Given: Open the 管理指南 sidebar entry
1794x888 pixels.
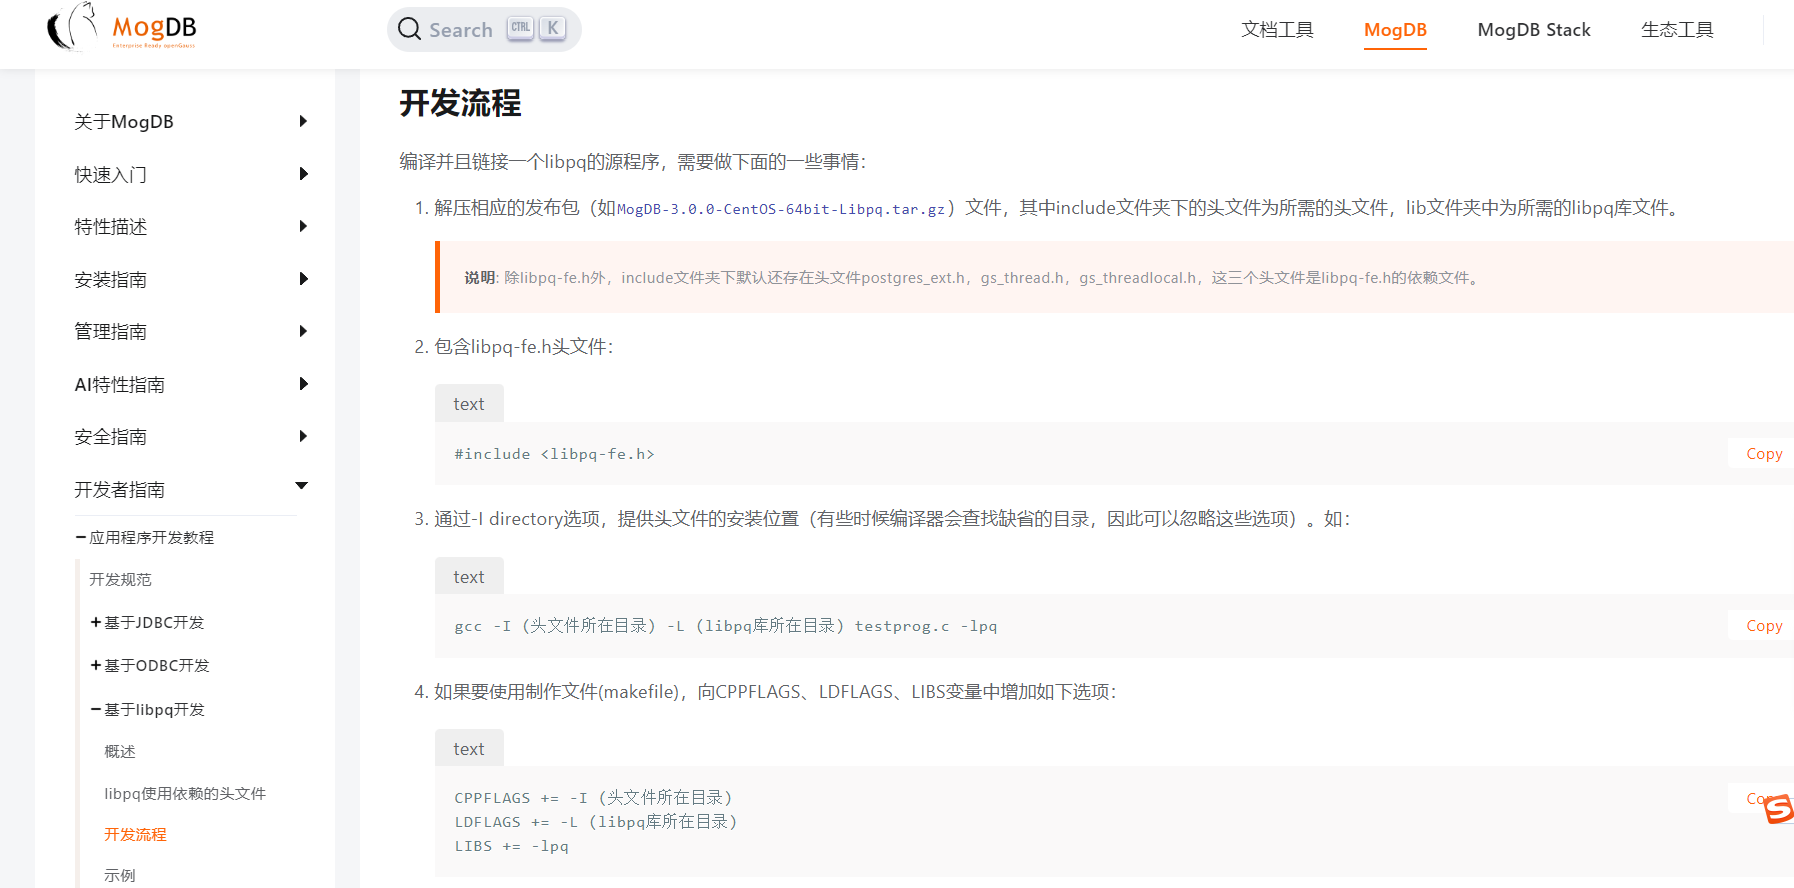Looking at the screenshot, I should 111,332.
